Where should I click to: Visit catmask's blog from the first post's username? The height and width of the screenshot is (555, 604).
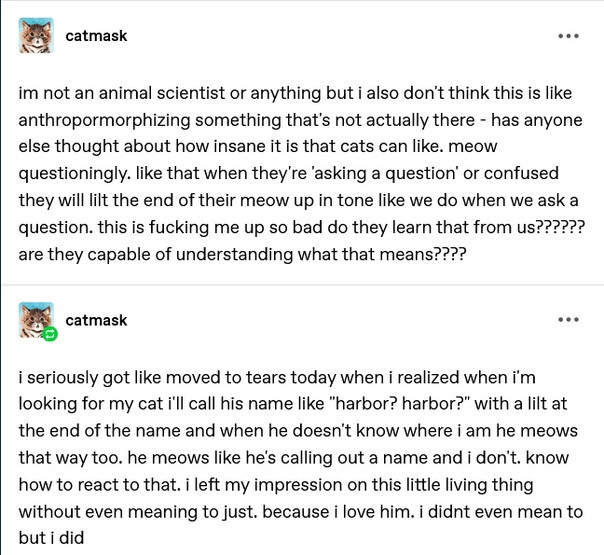pyautogui.click(x=96, y=36)
